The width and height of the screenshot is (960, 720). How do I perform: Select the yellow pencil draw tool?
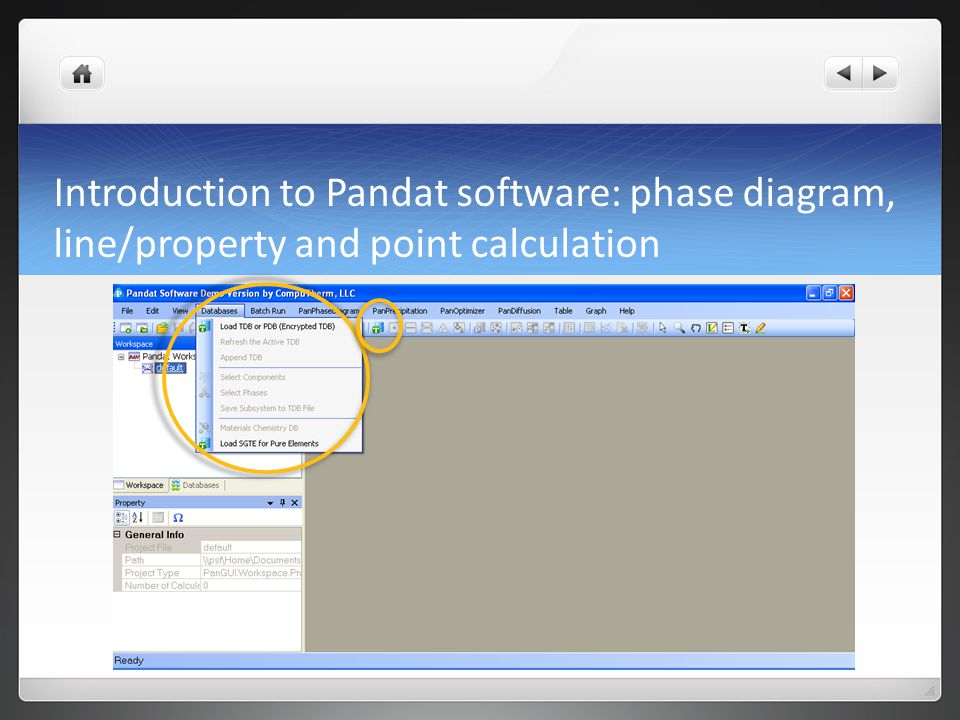click(x=760, y=328)
